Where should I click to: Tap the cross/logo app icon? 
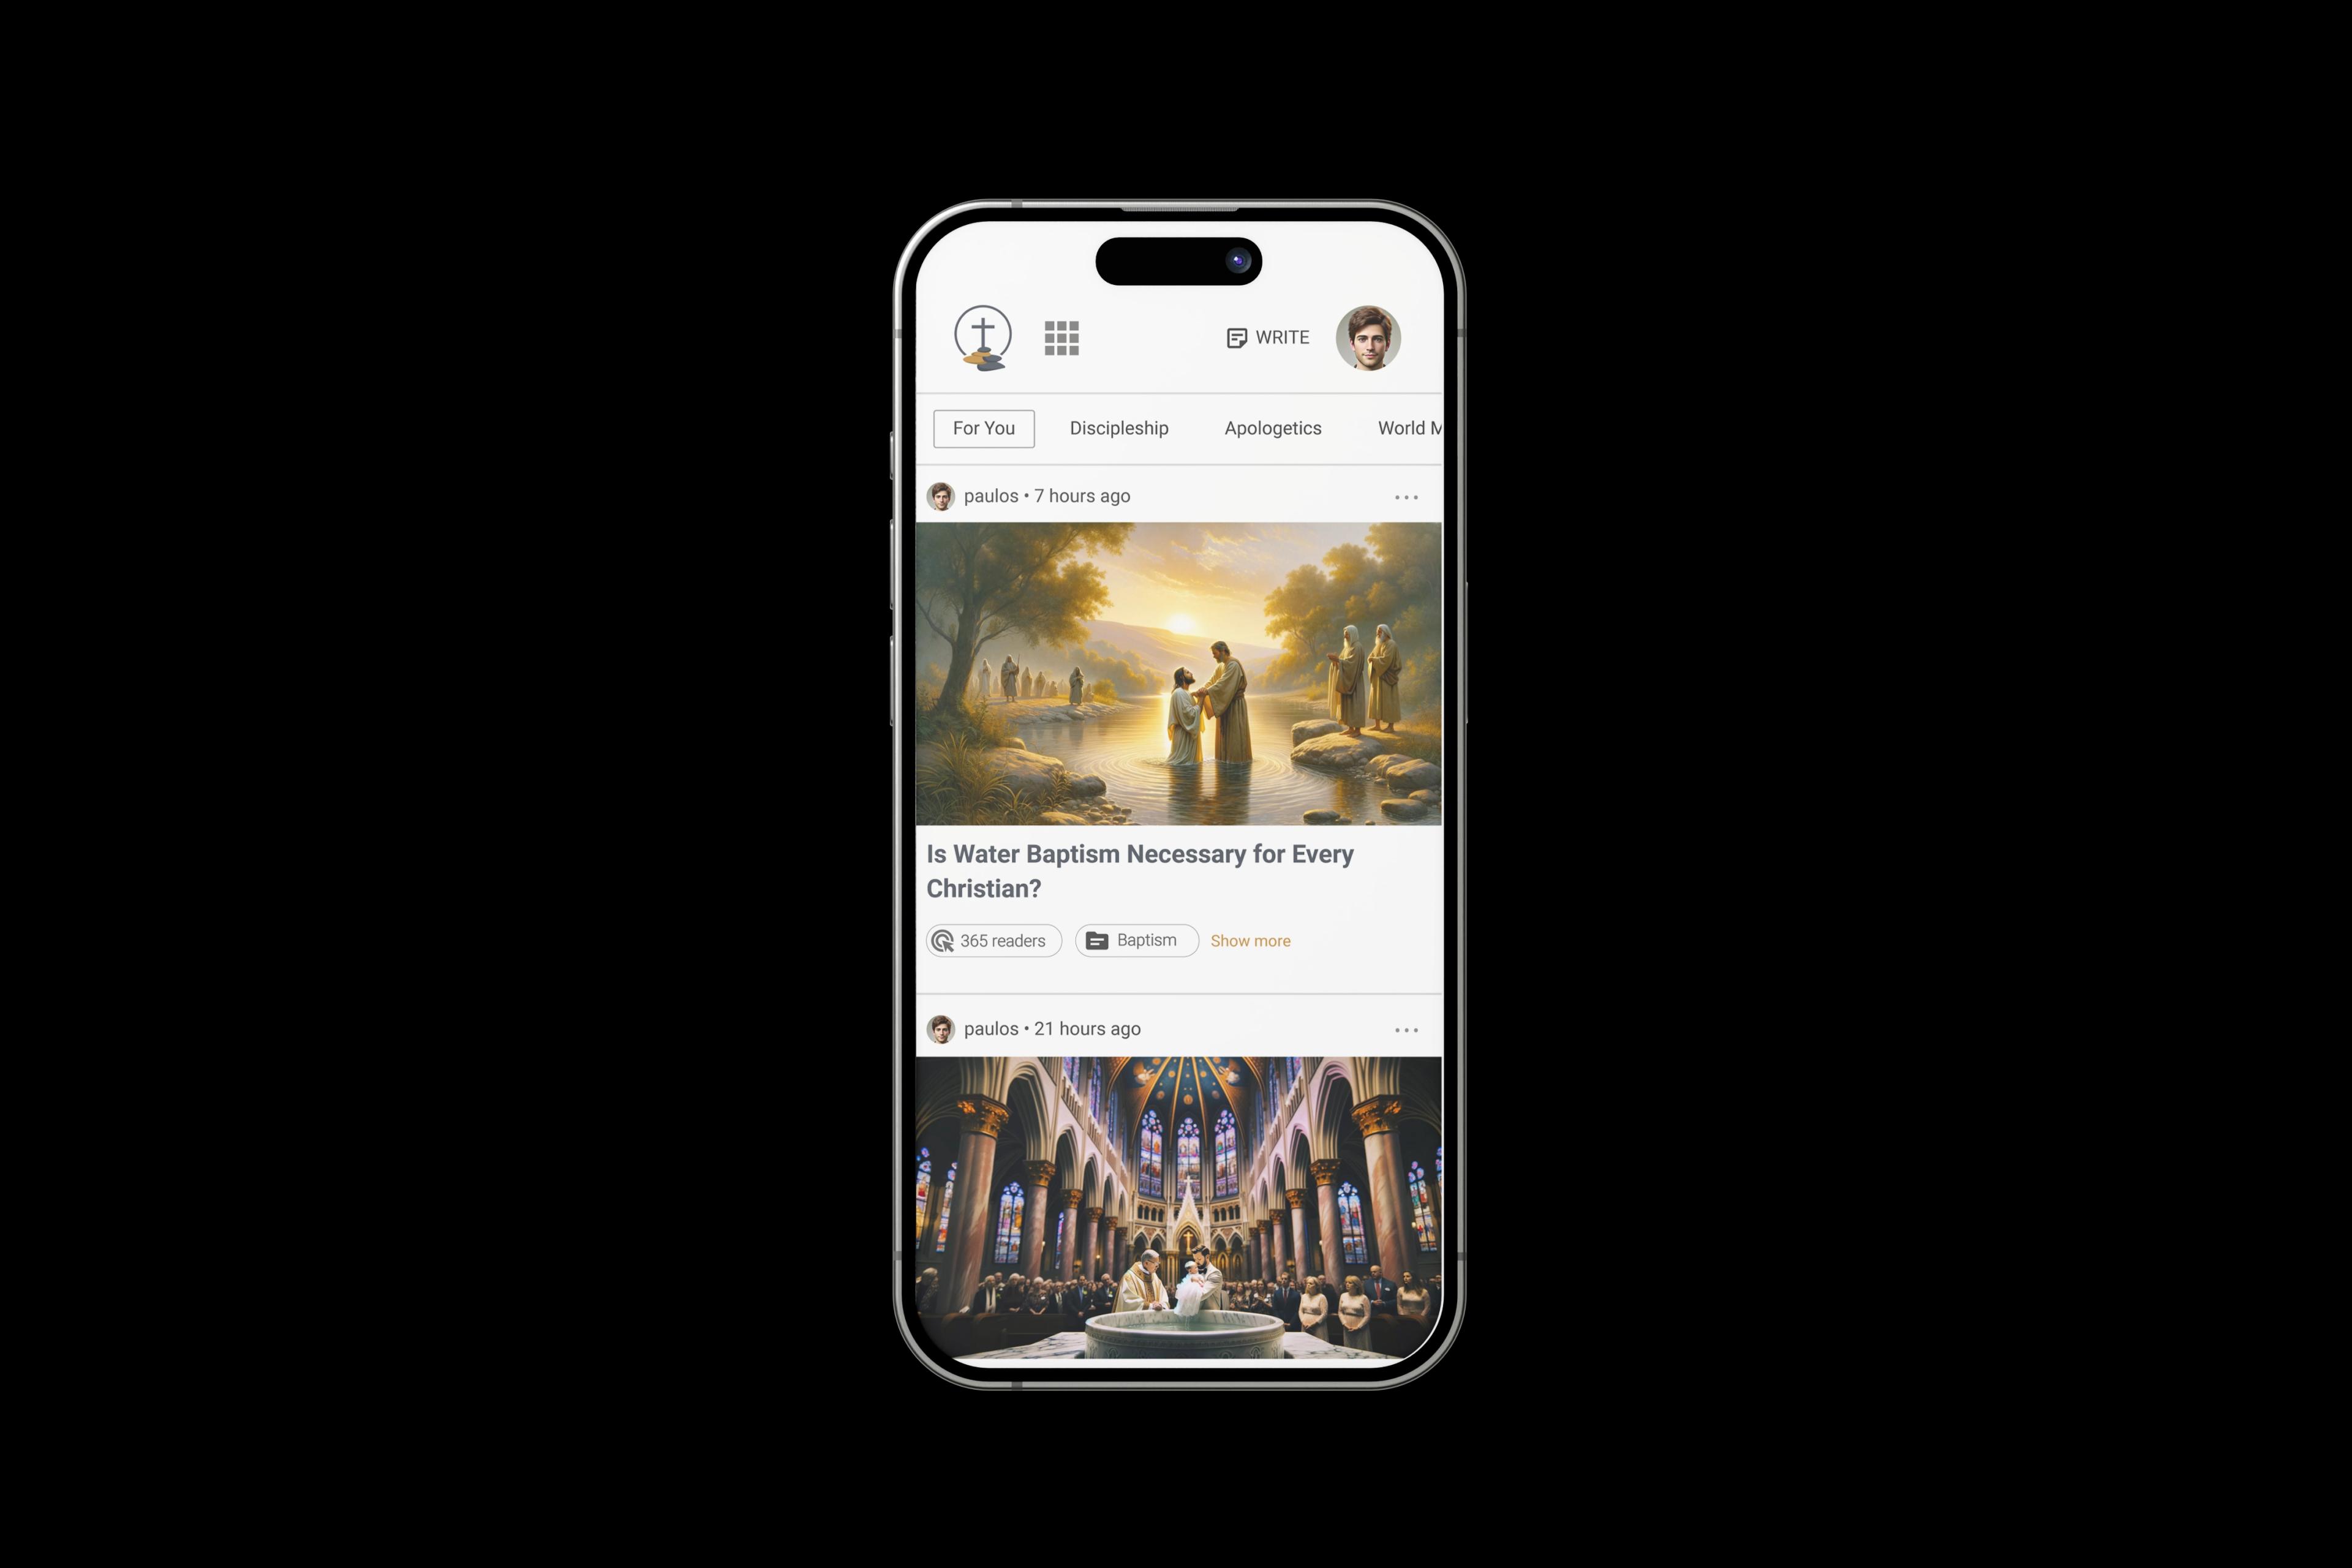click(x=984, y=336)
